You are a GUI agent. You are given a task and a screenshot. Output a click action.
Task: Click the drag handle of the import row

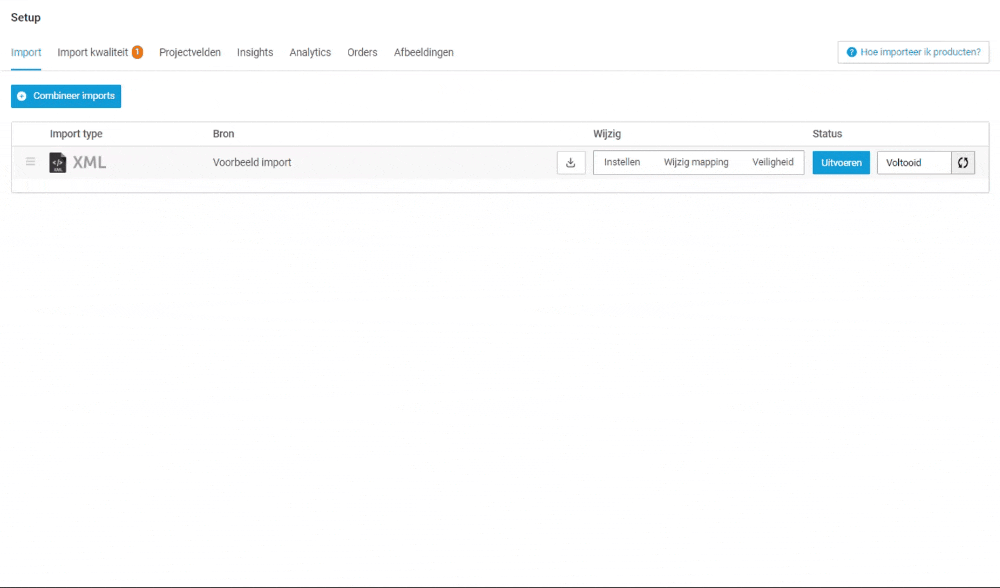pyautogui.click(x=30, y=162)
